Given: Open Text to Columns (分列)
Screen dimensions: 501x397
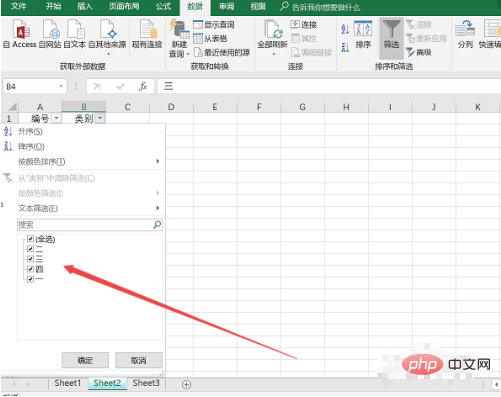Looking at the screenshot, I should coord(465,35).
